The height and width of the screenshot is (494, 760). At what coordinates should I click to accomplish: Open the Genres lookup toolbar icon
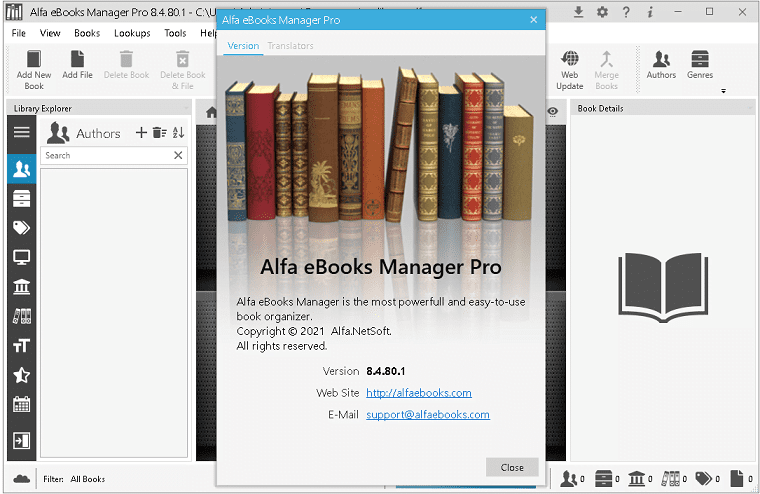[699, 64]
